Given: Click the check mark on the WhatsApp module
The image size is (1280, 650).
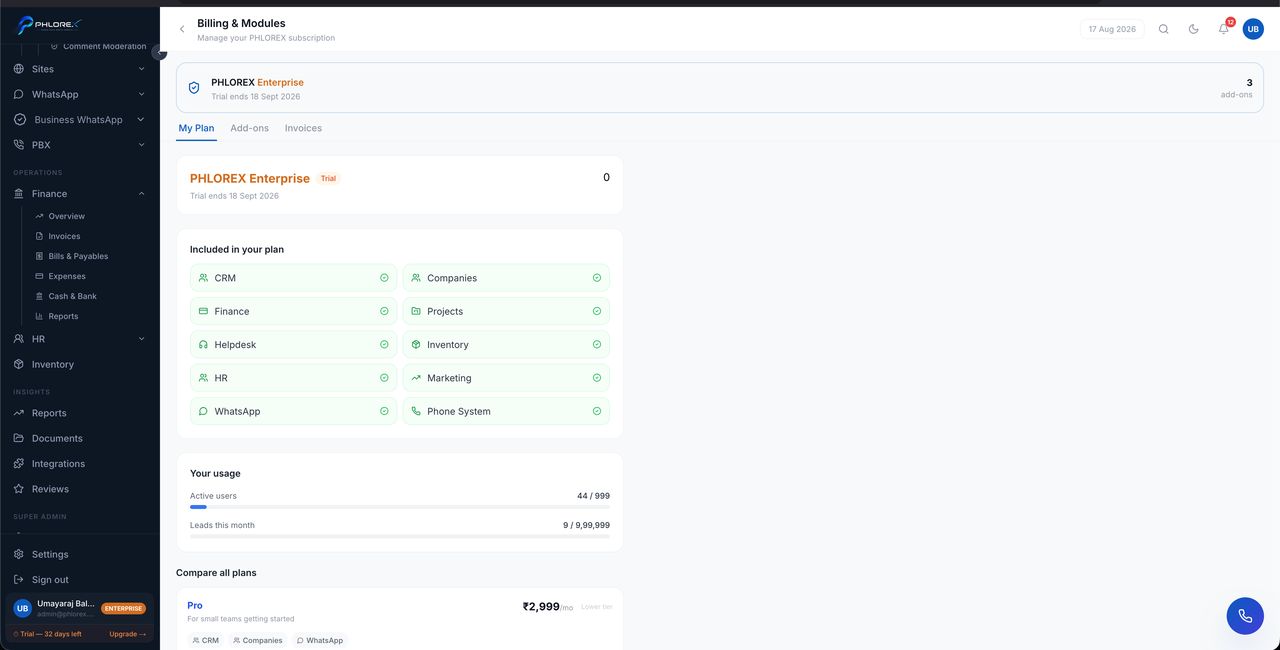Looking at the screenshot, I should click(384, 411).
